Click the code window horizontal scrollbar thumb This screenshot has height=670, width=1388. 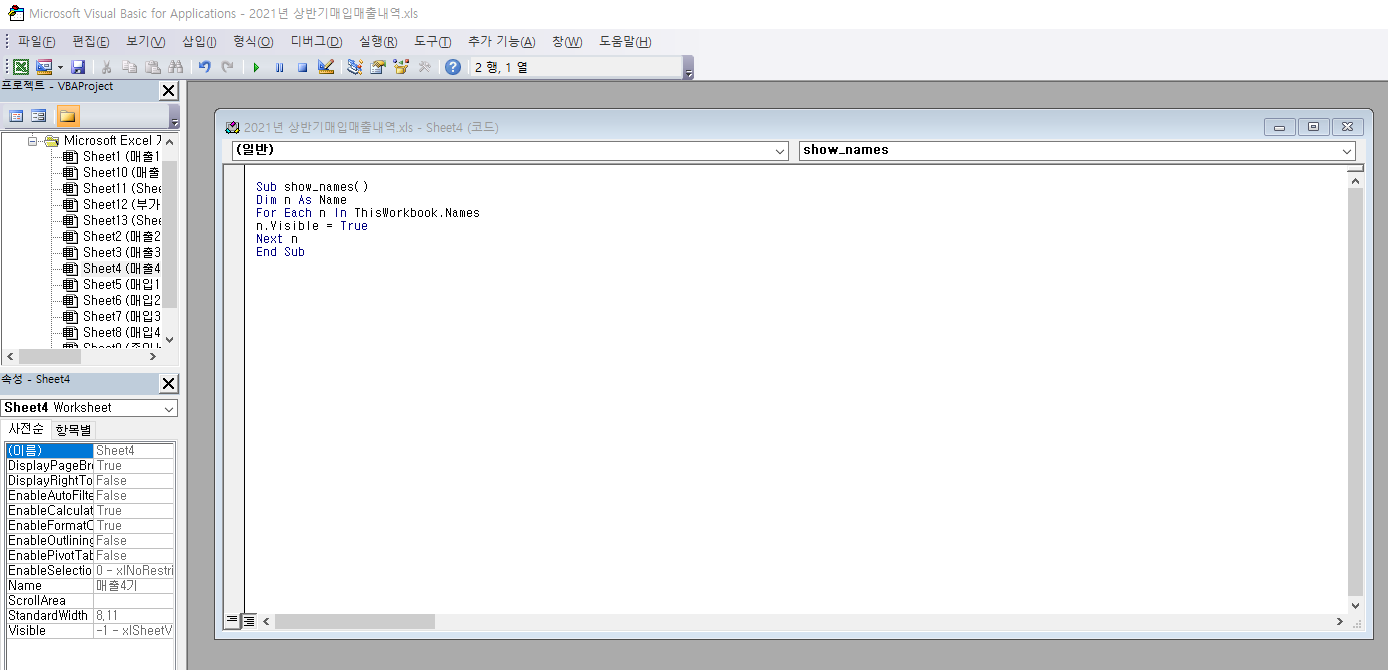coord(355,621)
